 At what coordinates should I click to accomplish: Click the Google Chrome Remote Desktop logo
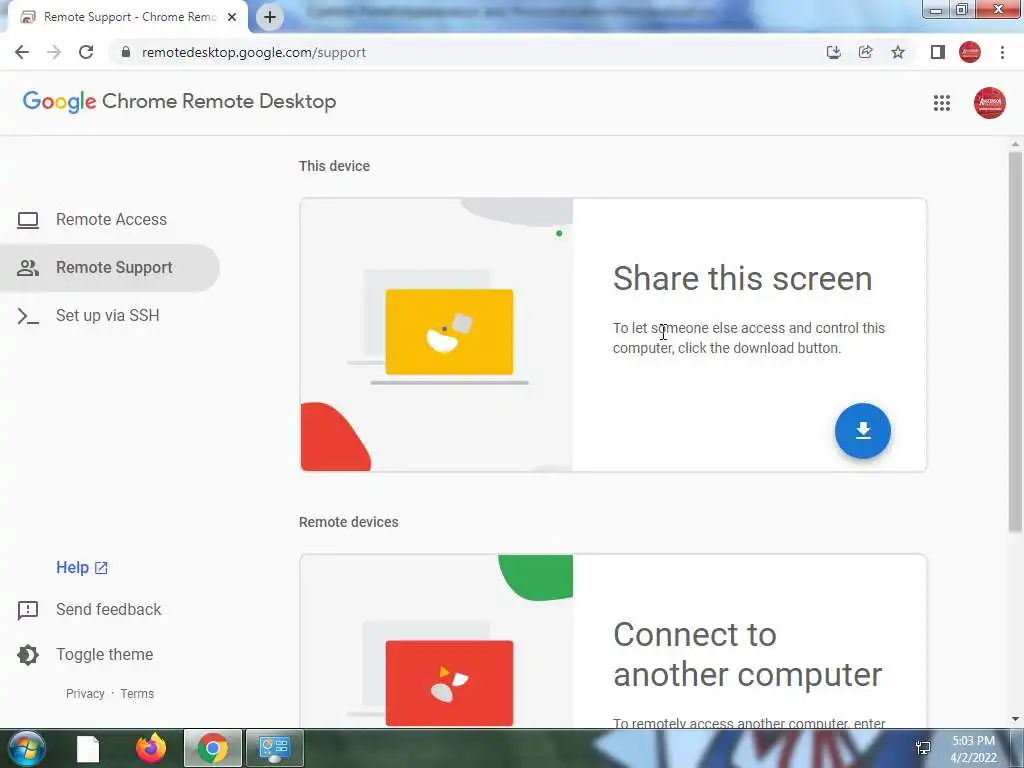[180, 102]
